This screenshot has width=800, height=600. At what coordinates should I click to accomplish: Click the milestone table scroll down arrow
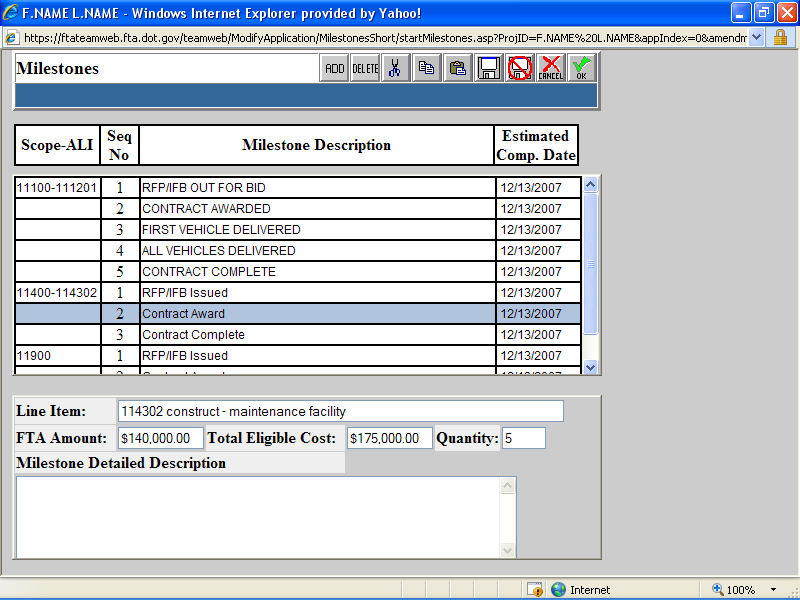590,367
